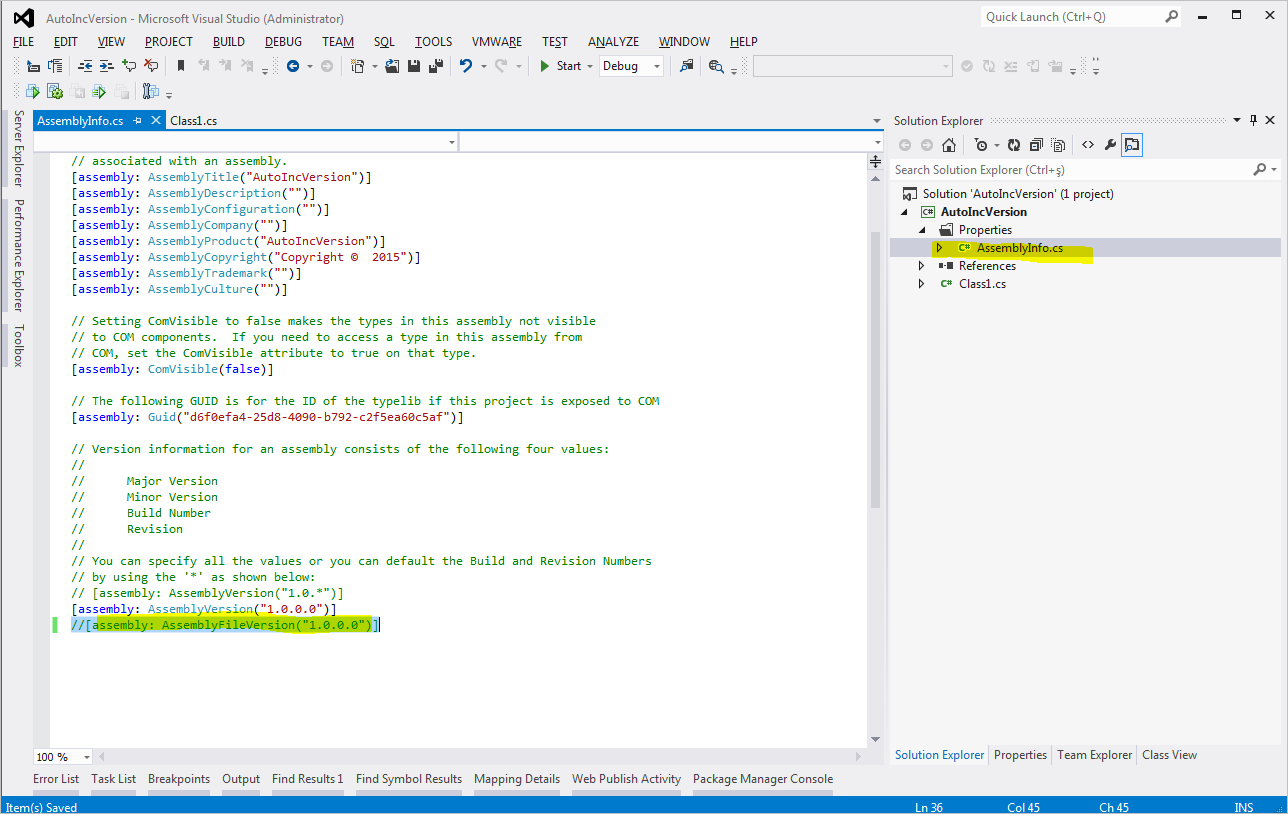Toggle a bookmark with the bookmark icon
Screen dimensions: 1288x814
(181, 66)
